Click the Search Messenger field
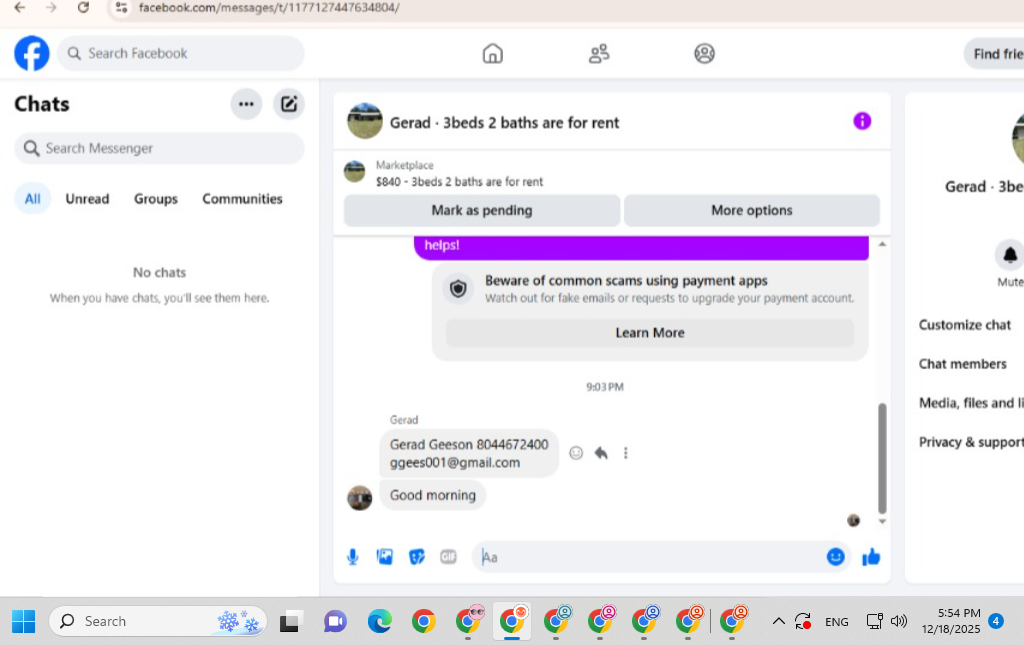The height and width of the screenshot is (645, 1024). pos(159,149)
